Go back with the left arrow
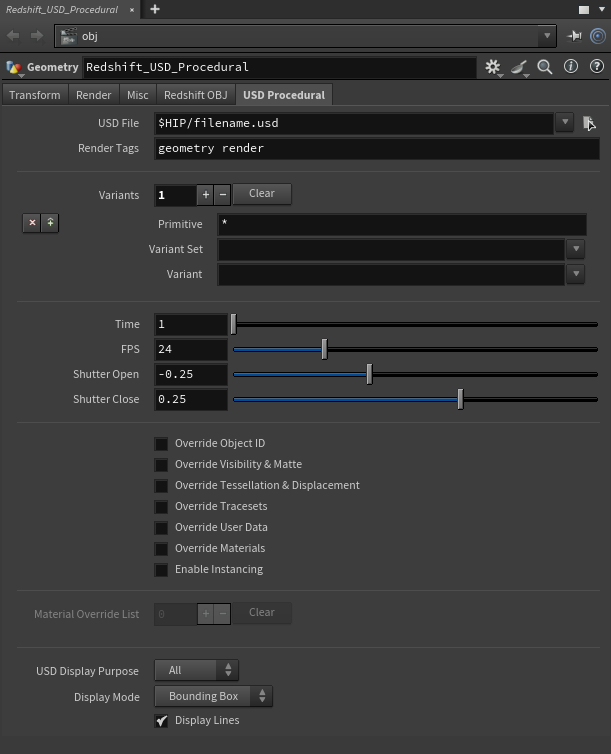 [13, 36]
